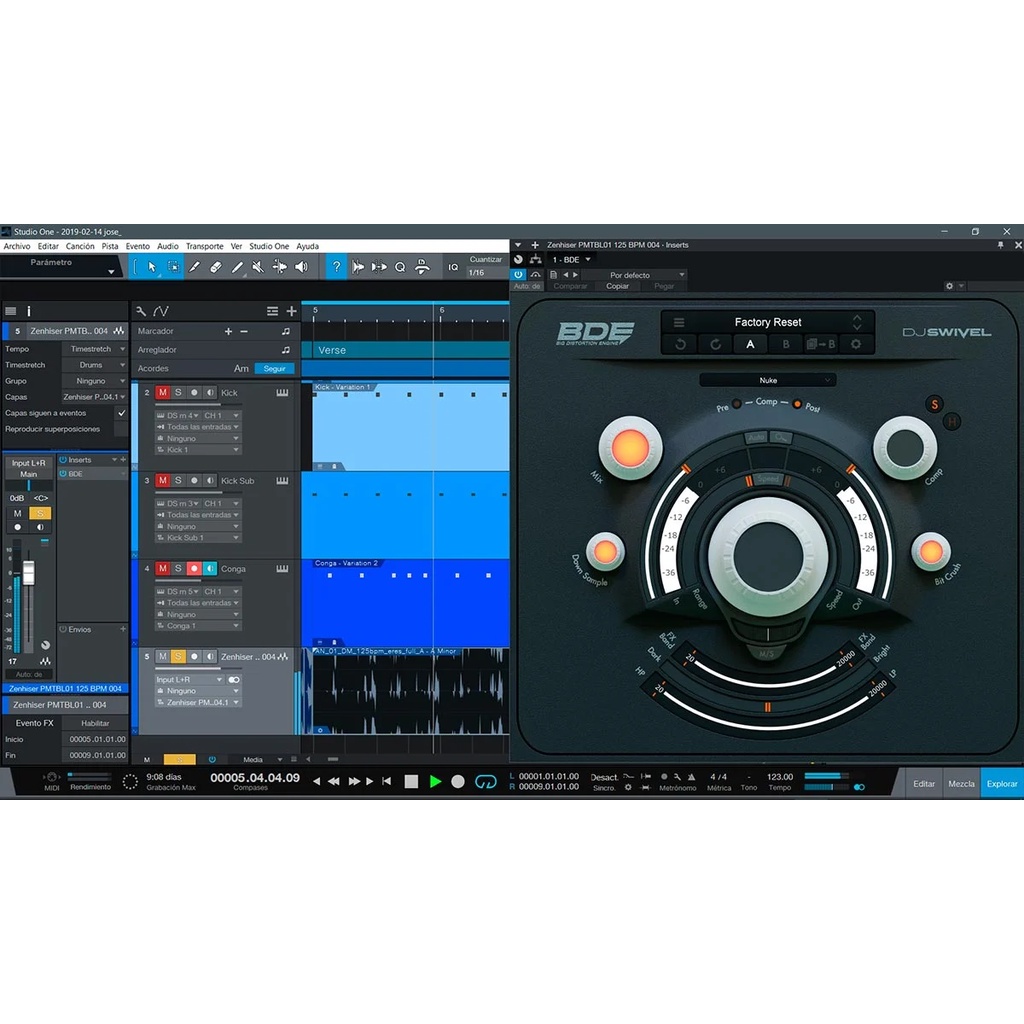This screenshot has height=1024, width=1024.
Task: Open the Grupo Ninguno dropdown
Action: pyautogui.click(x=94, y=381)
